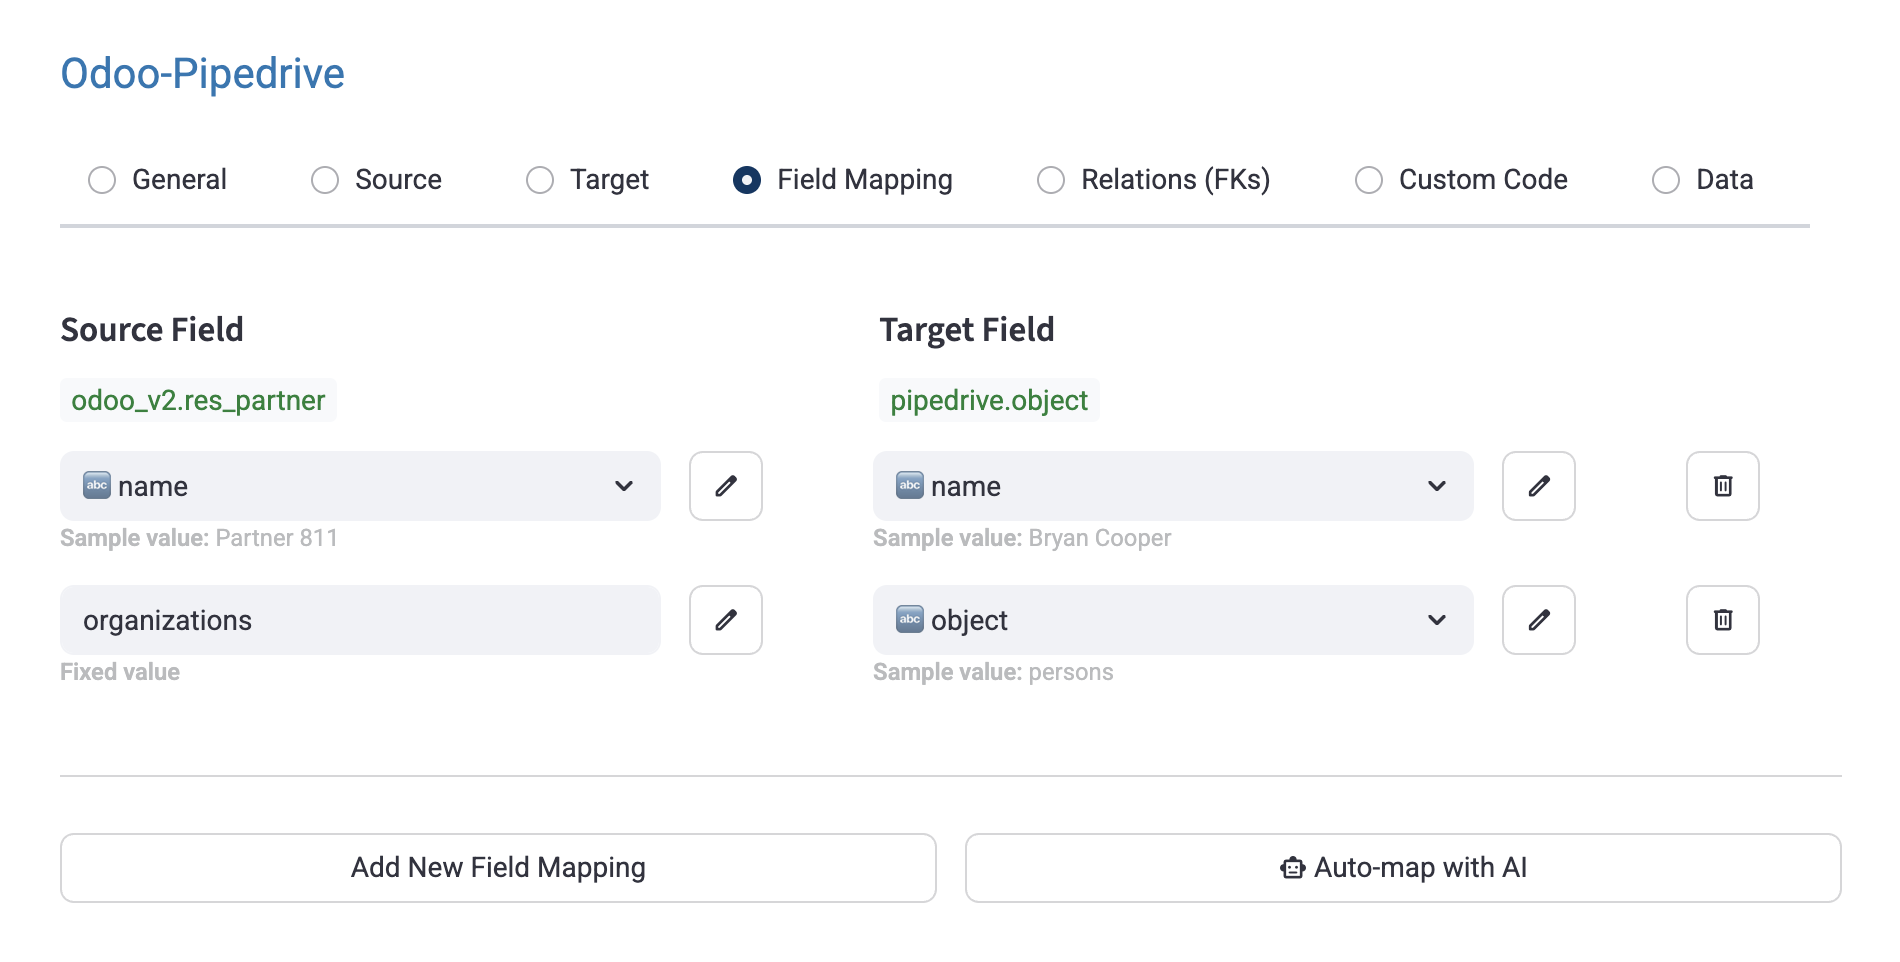Open the Odoo-Pipedrive title link

click(x=203, y=74)
